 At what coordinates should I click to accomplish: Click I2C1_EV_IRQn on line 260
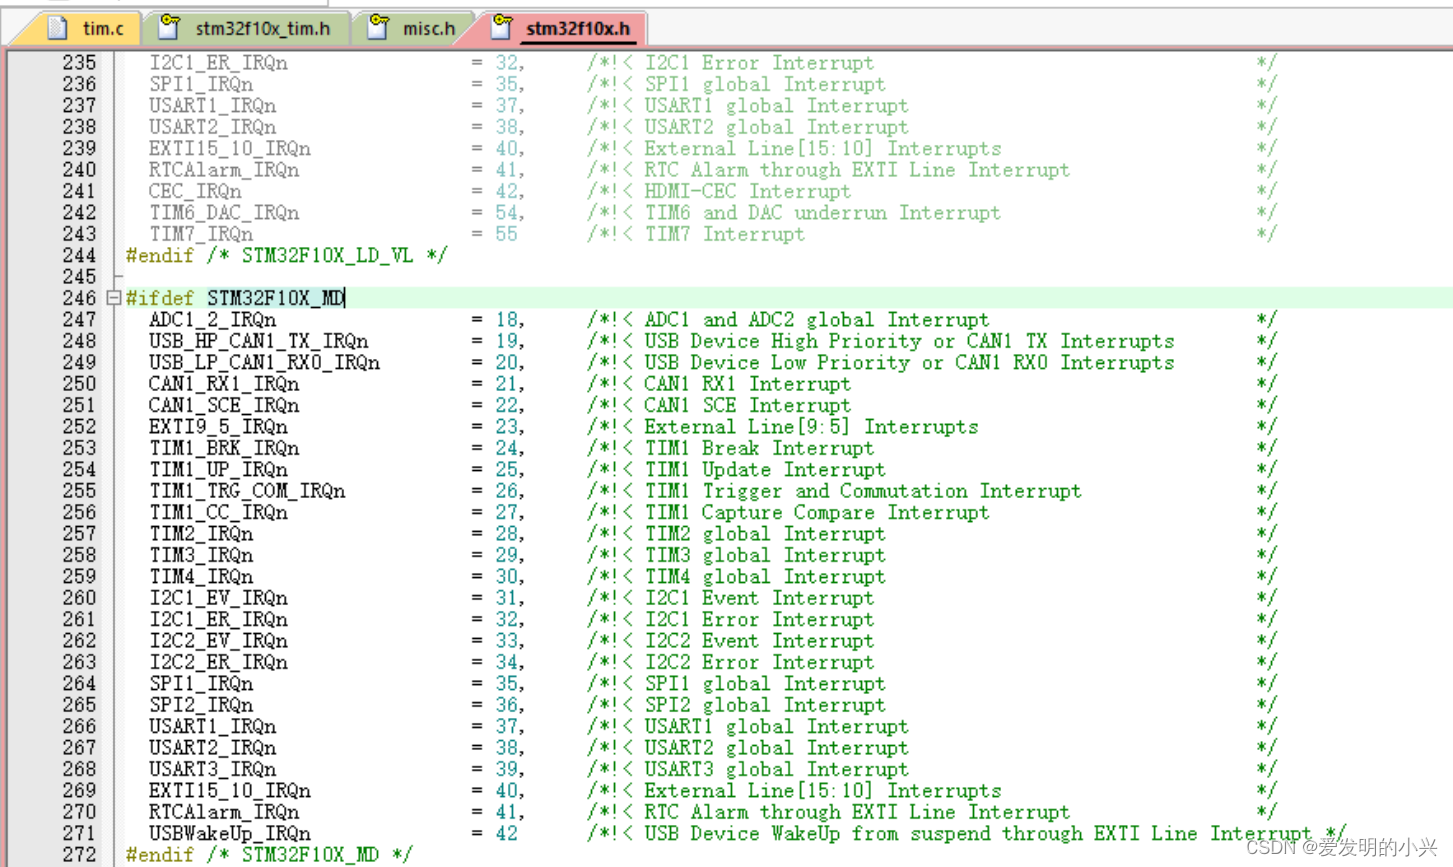218,598
